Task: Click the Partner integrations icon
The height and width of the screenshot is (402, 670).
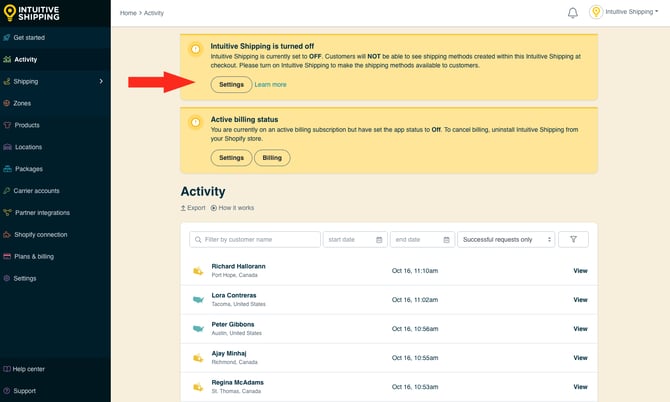Action: coord(7,212)
